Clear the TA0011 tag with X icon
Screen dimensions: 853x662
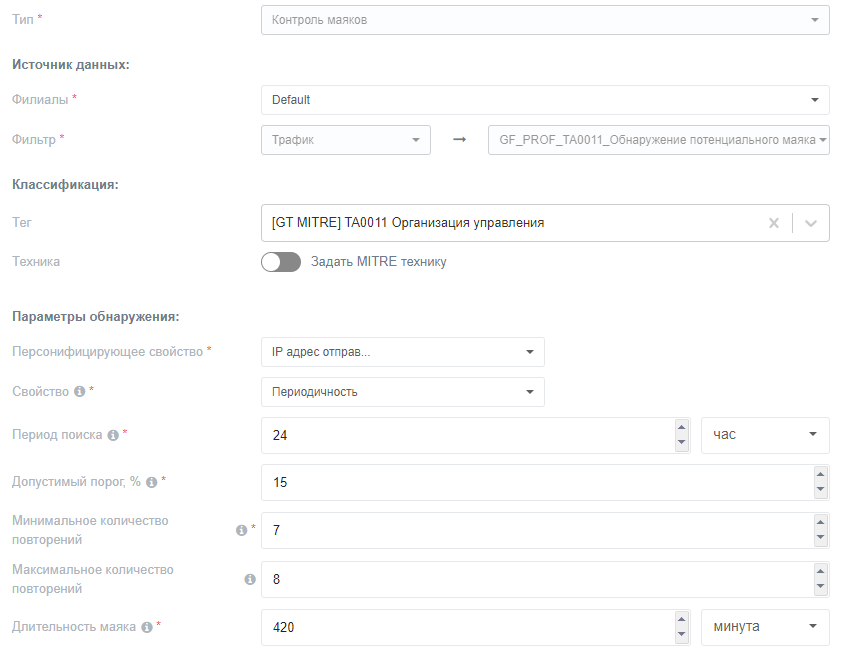pos(773,223)
